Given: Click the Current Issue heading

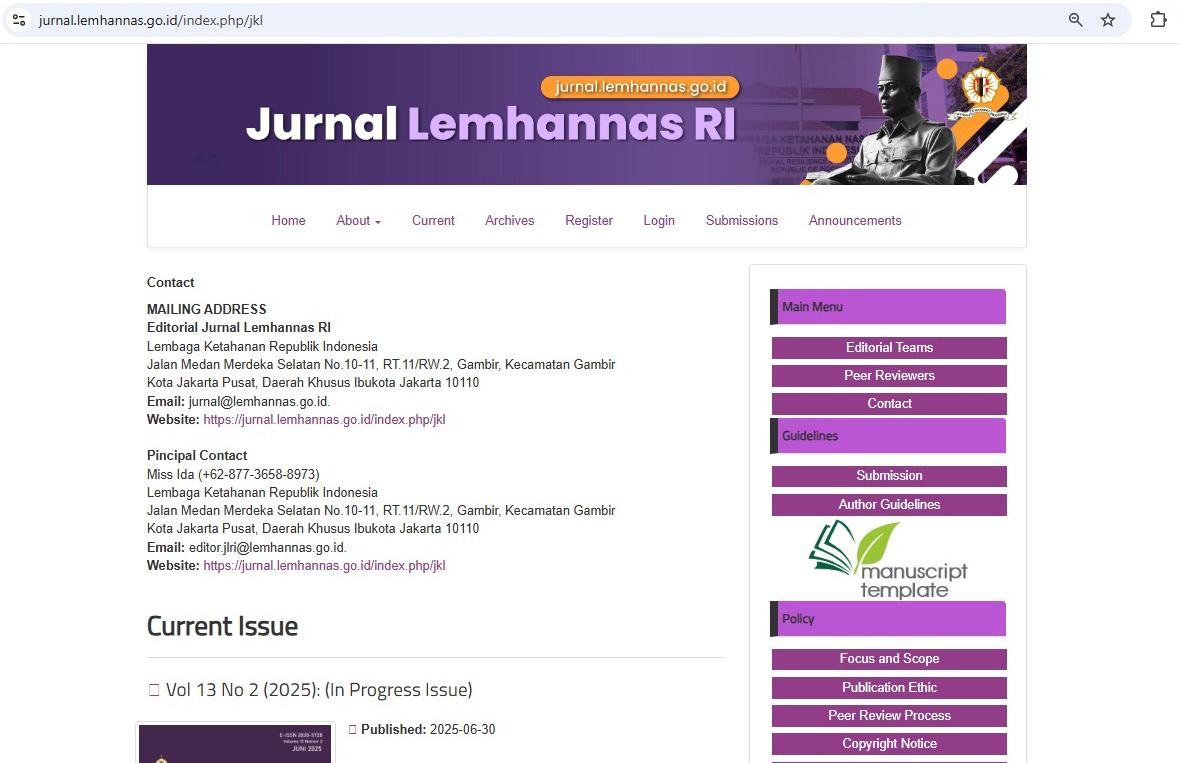Looking at the screenshot, I should [223, 626].
